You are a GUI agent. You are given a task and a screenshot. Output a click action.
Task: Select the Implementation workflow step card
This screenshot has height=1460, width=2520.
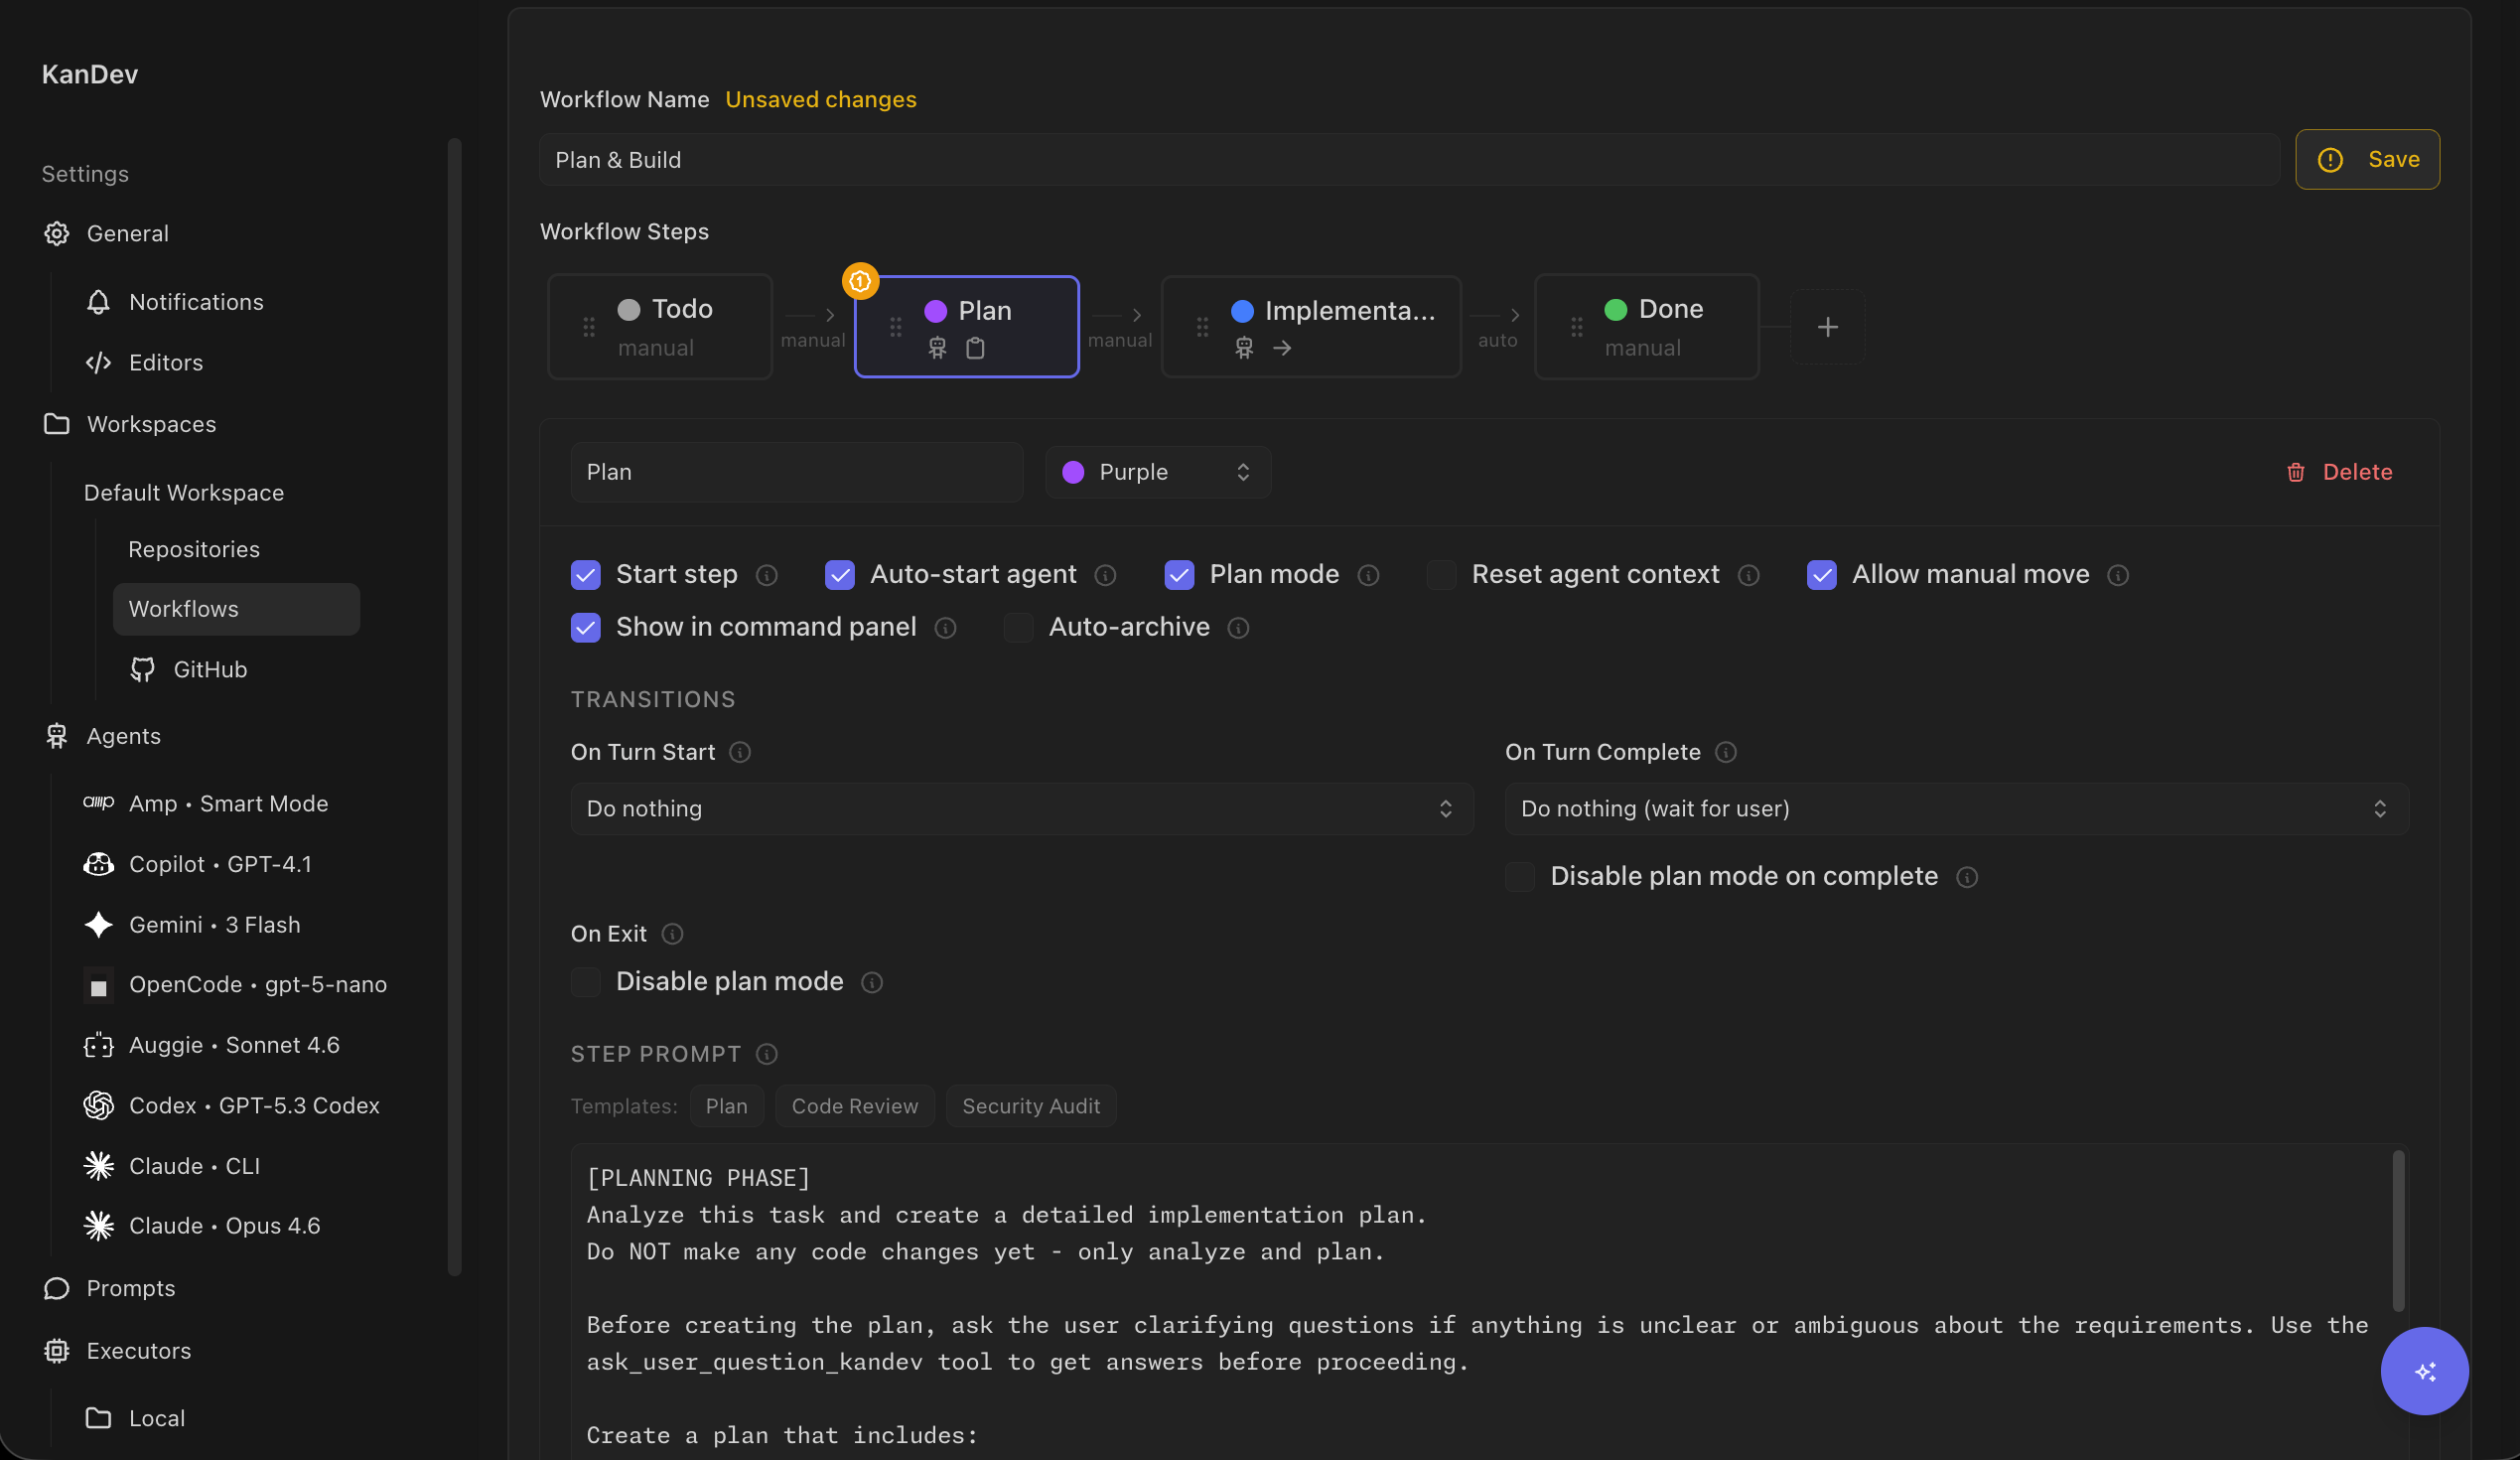point(1311,327)
